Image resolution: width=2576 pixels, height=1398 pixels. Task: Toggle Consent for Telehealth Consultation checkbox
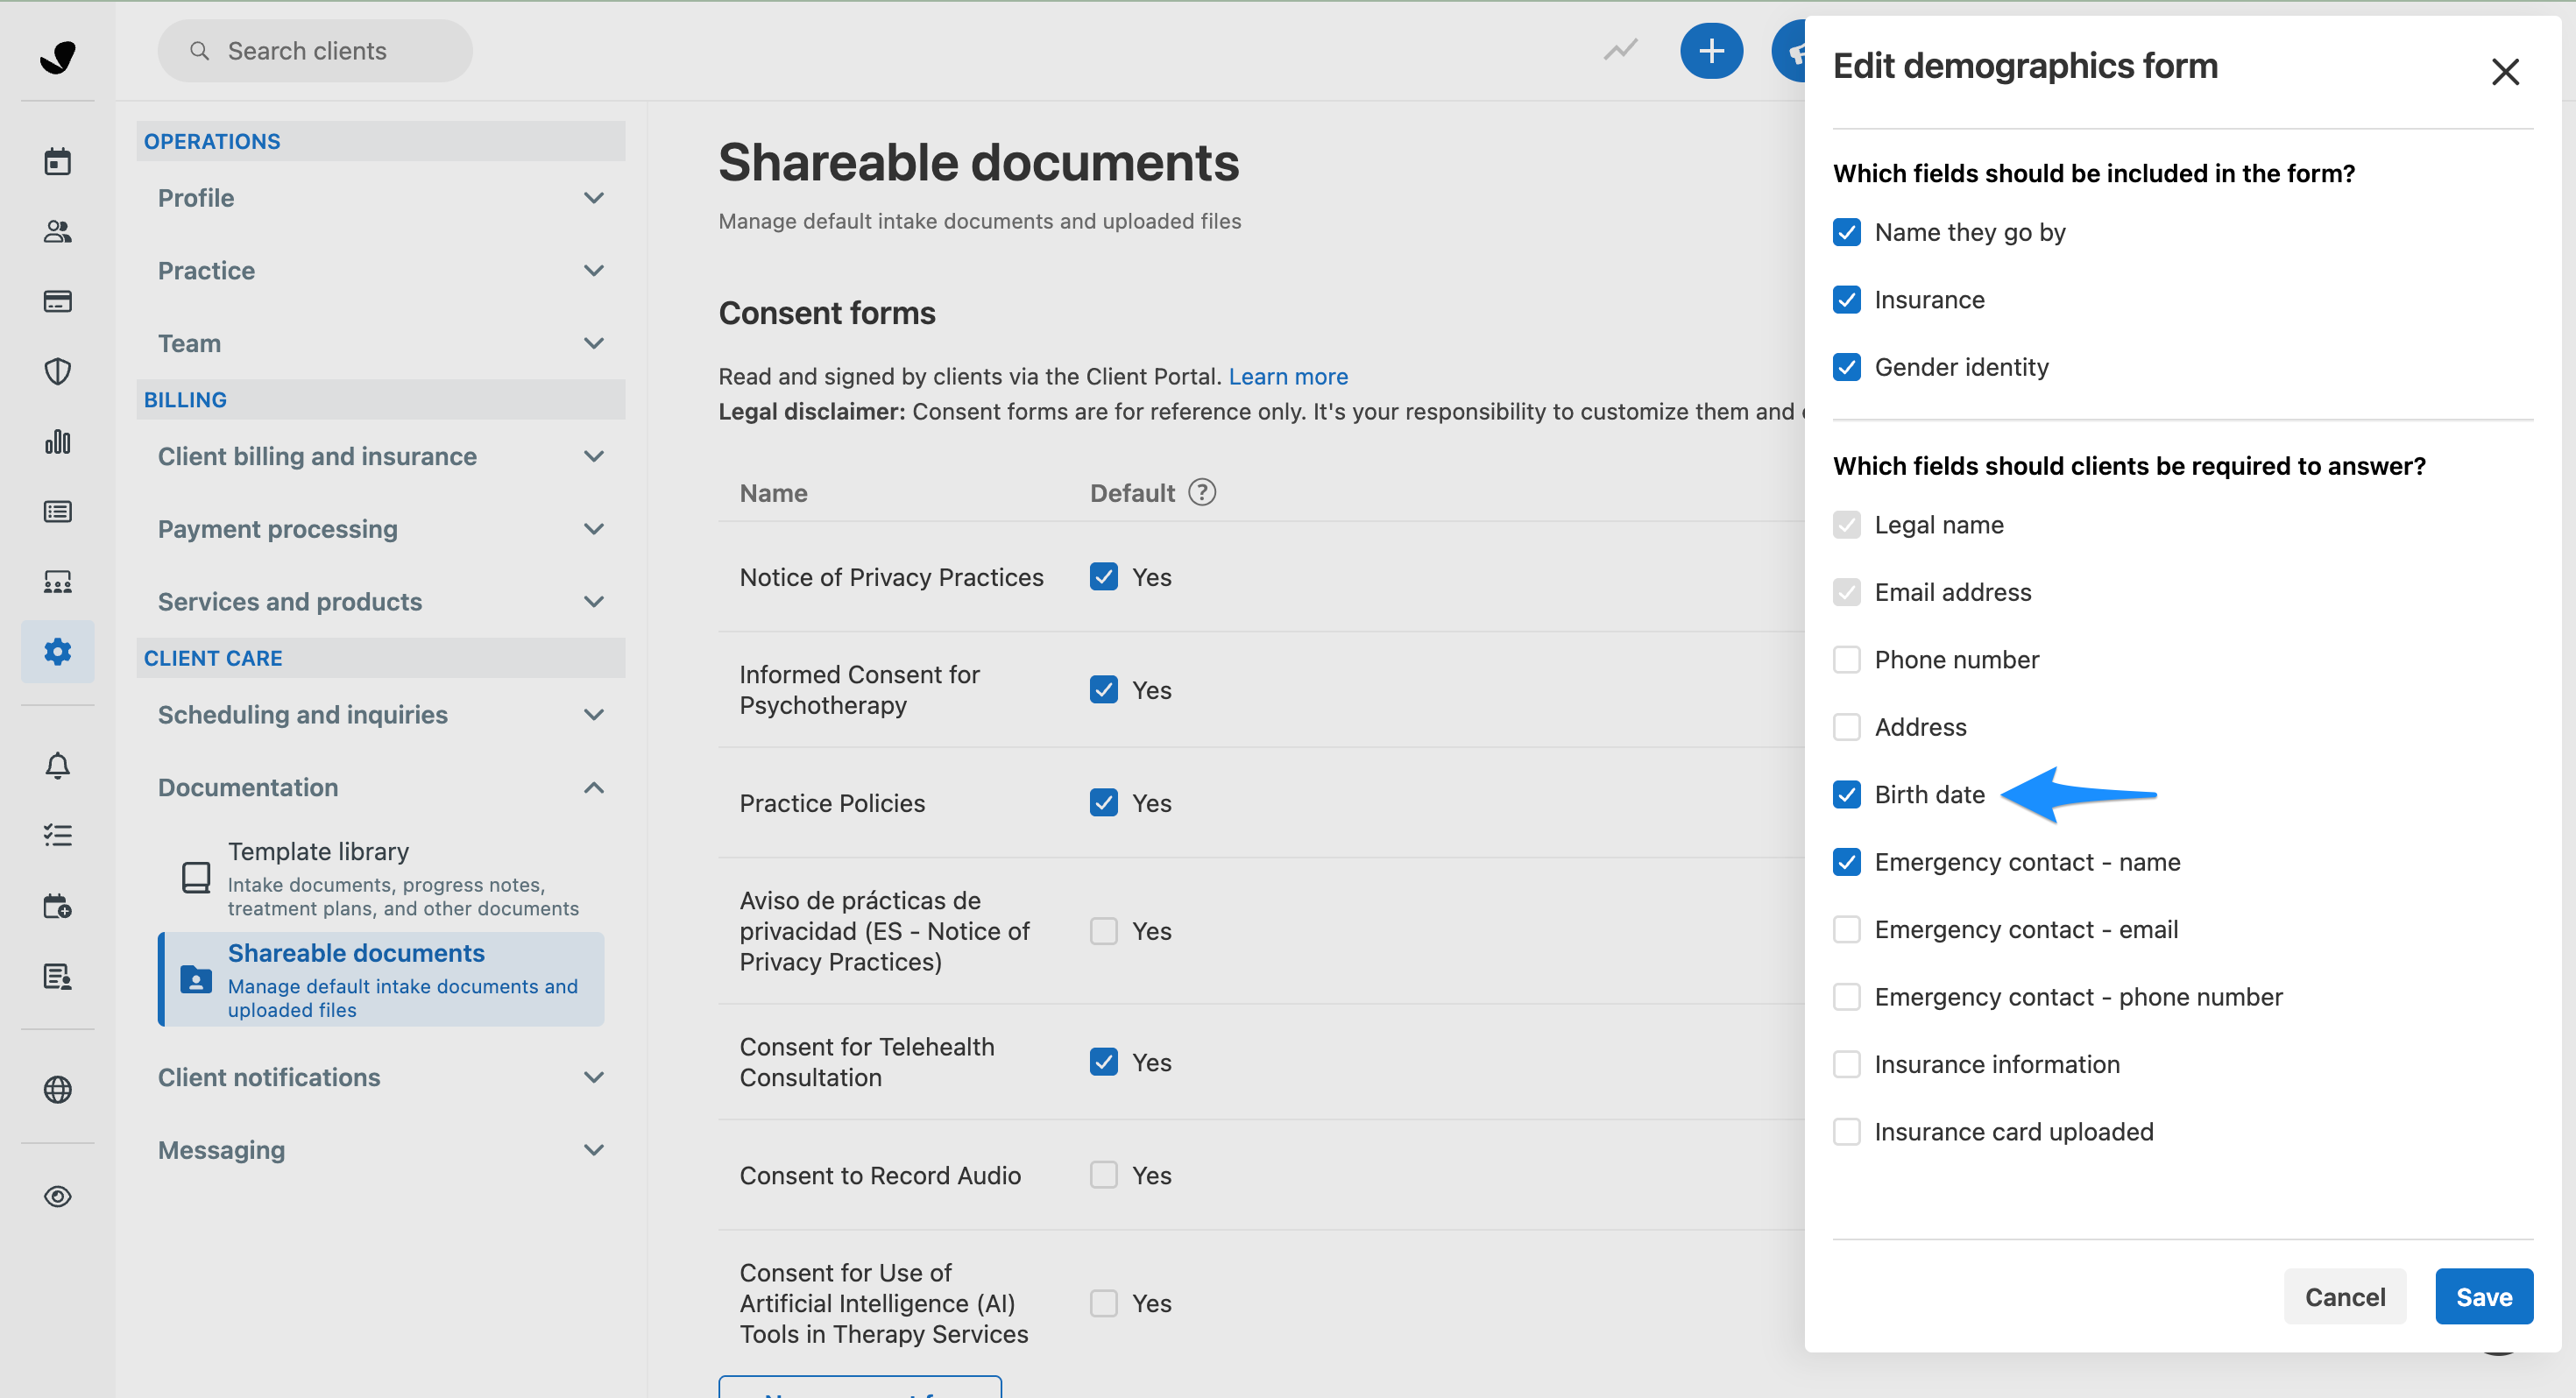(1104, 1062)
